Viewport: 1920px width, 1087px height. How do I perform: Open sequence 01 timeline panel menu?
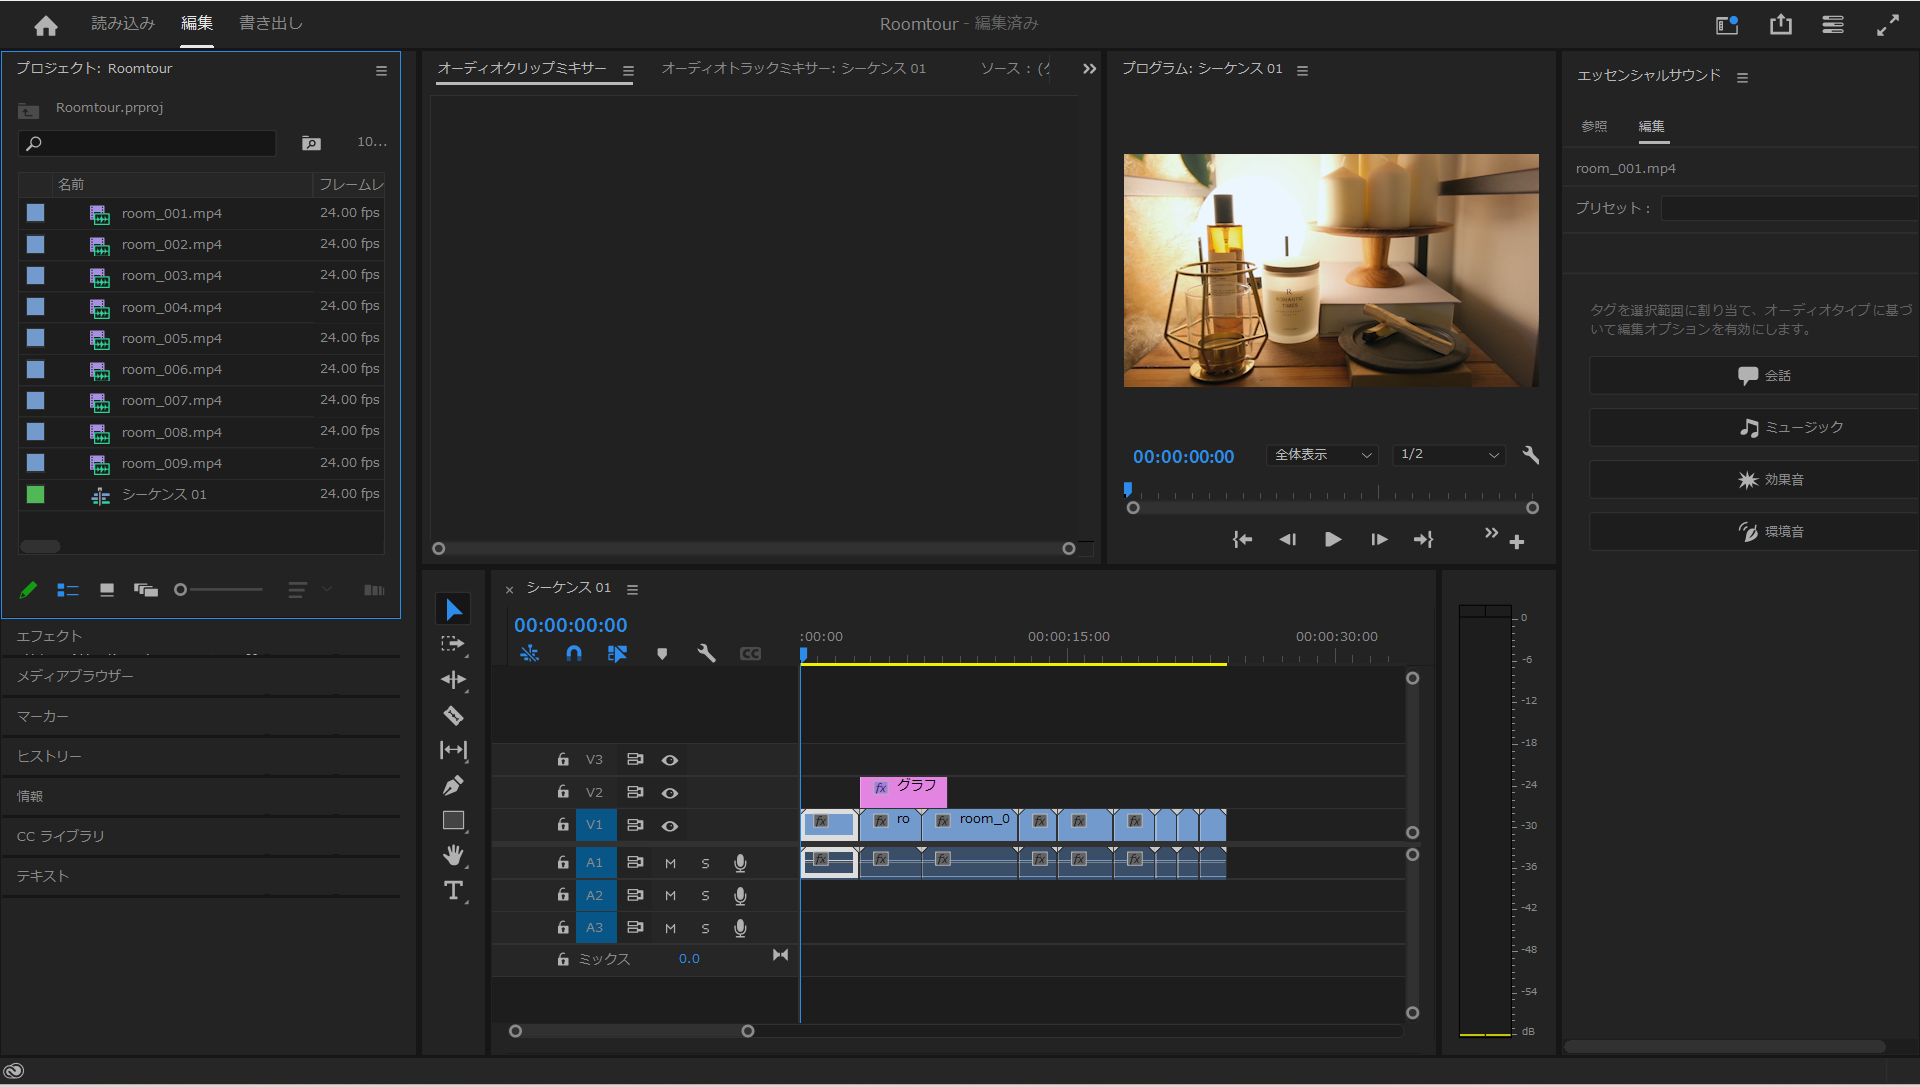[632, 589]
